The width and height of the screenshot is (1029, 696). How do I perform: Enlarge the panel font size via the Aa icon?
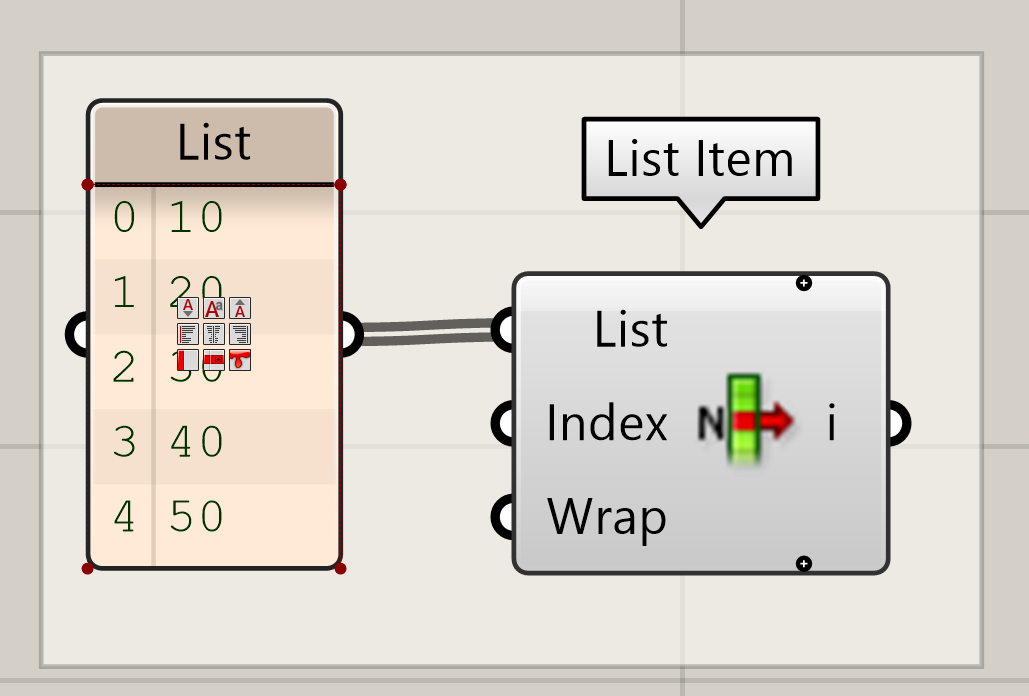(x=214, y=308)
